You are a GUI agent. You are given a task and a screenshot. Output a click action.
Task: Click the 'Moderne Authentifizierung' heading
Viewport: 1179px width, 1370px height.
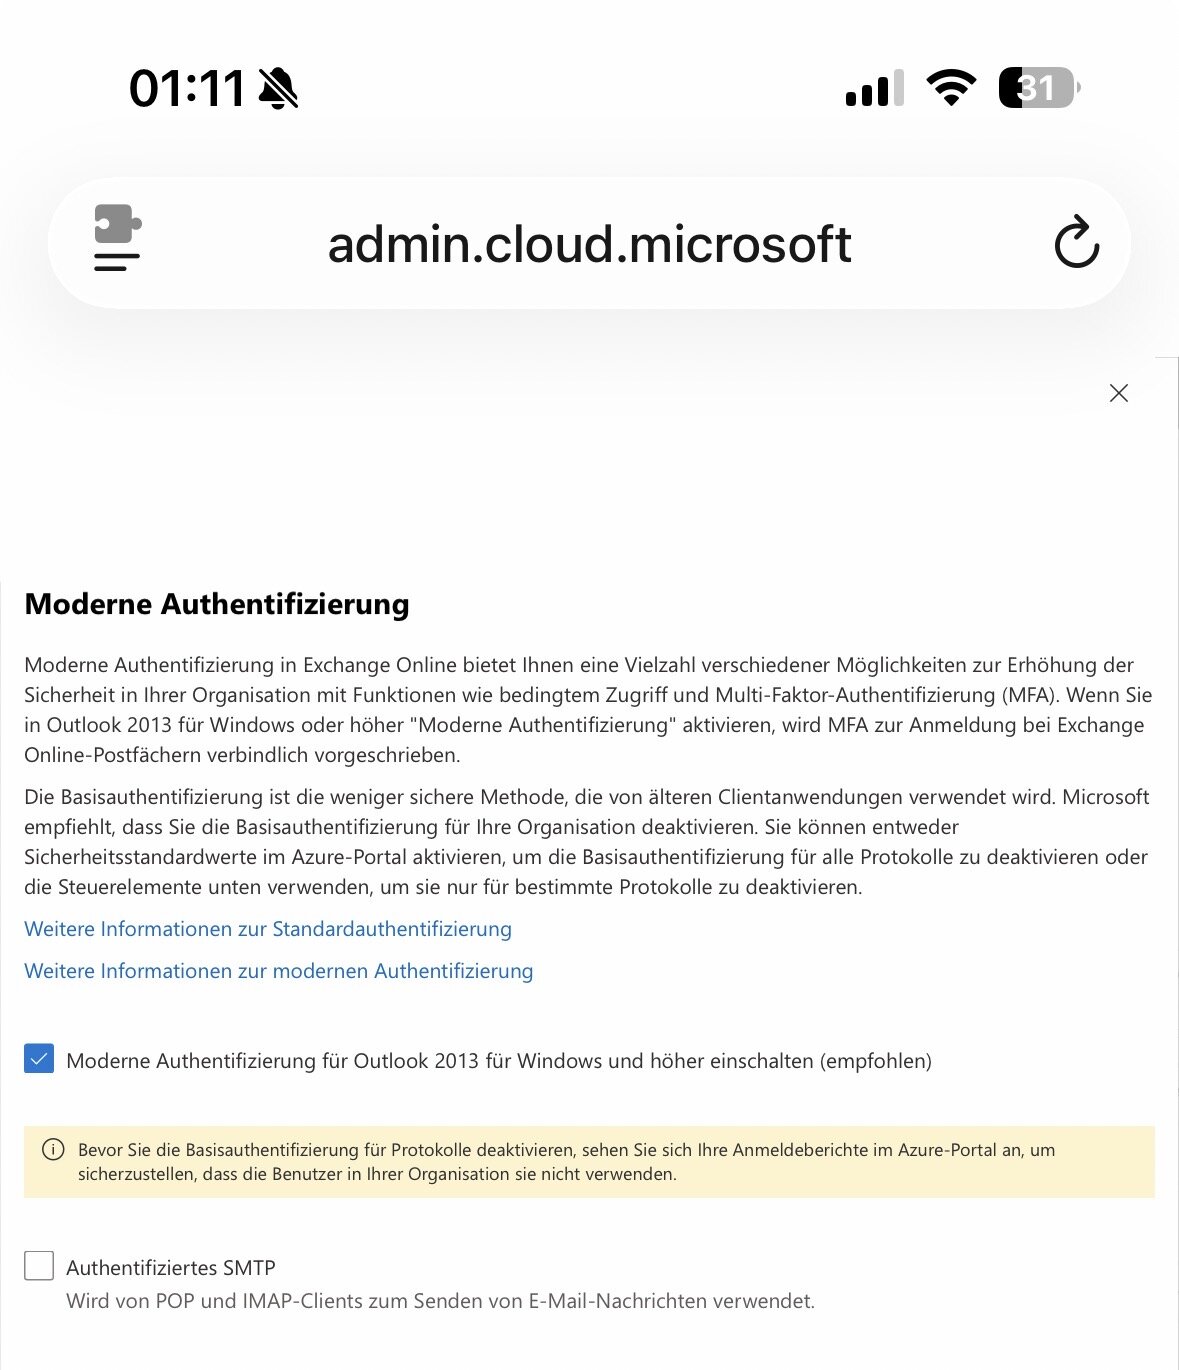point(217,604)
